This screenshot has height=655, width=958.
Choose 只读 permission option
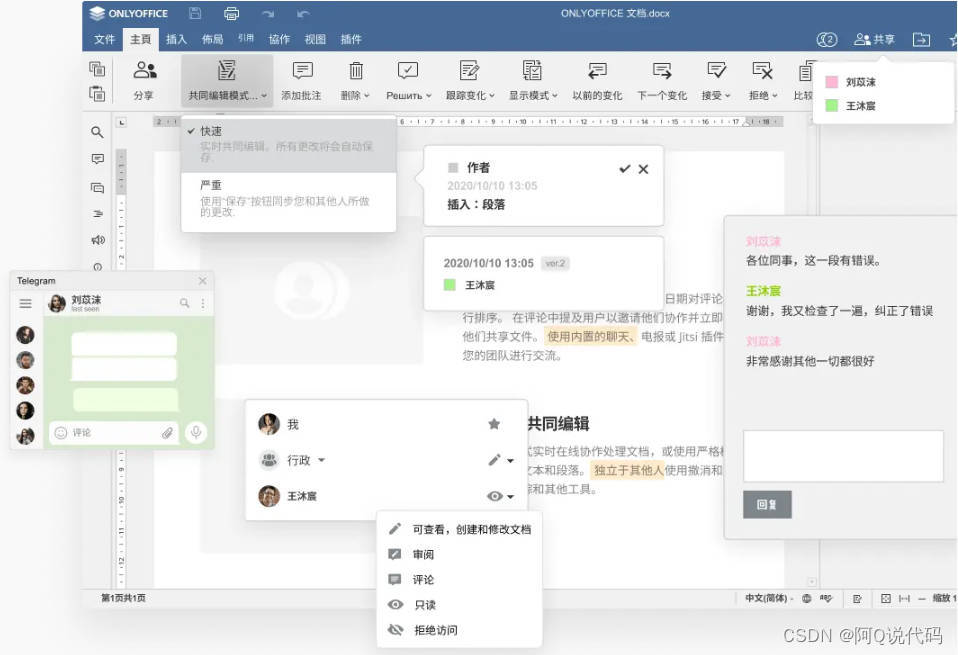pyautogui.click(x=459, y=605)
